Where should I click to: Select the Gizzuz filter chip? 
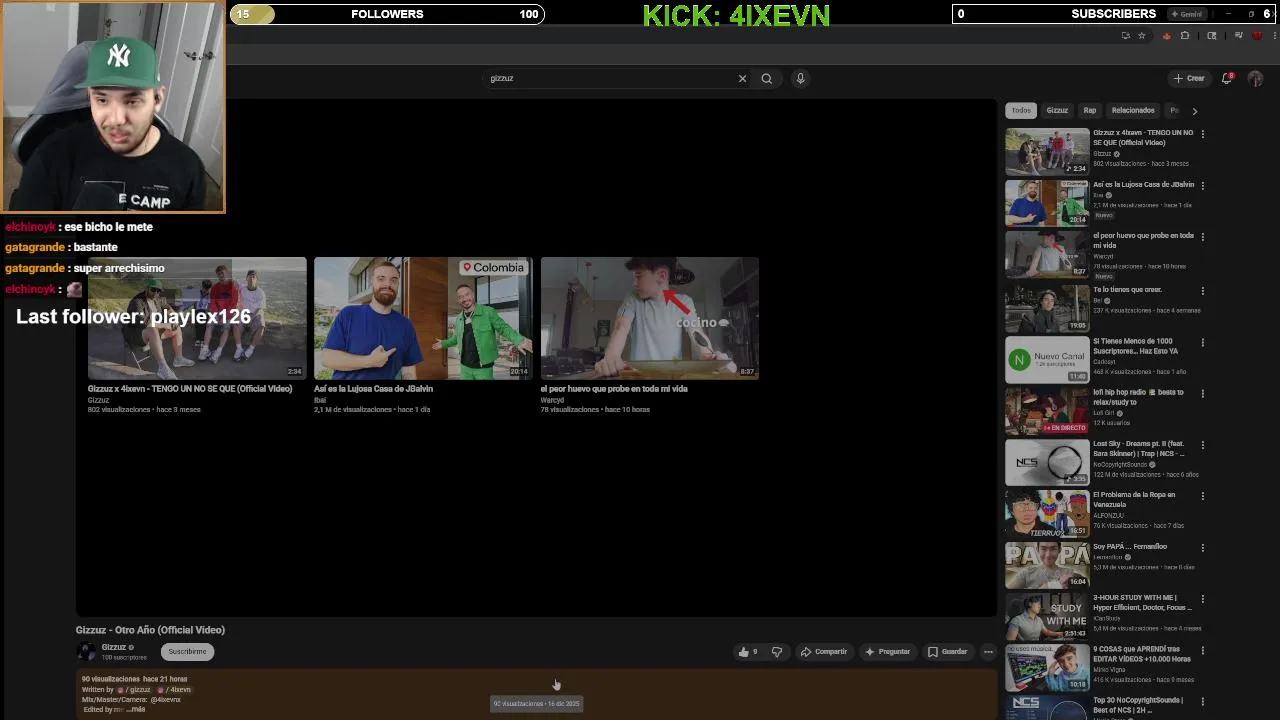coord(1057,110)
